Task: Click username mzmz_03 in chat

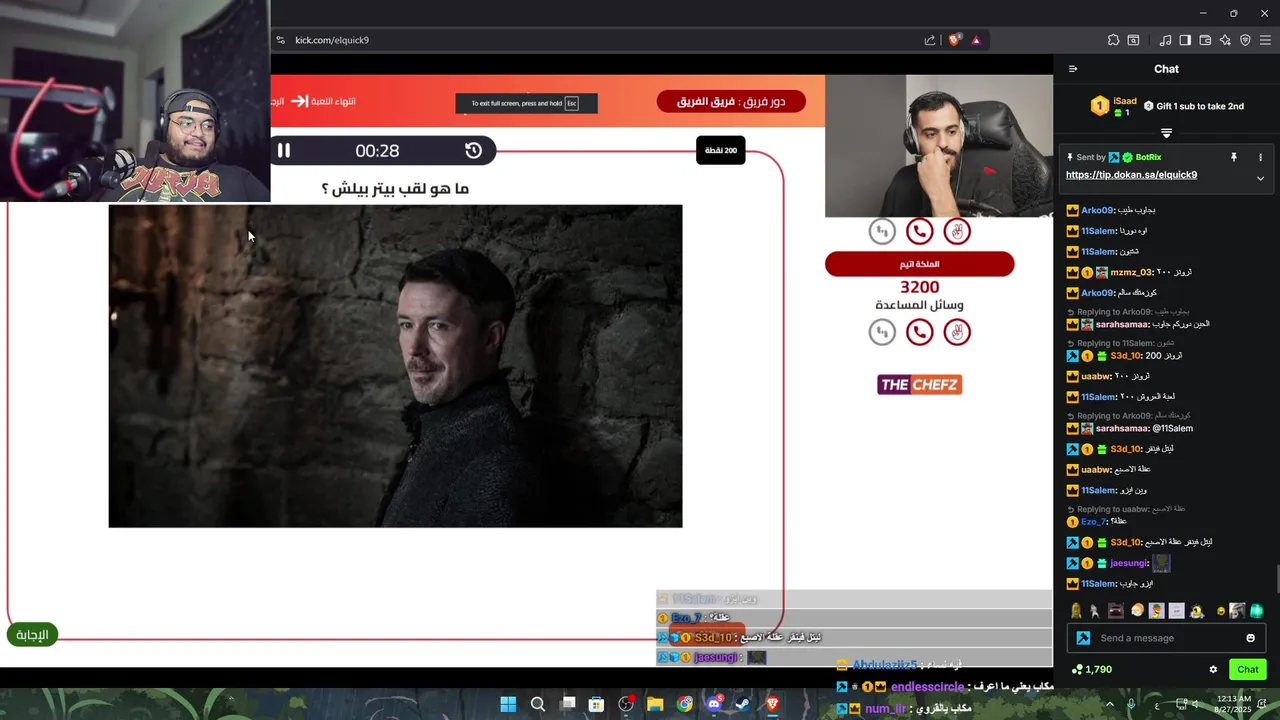Action: (x=1131, y=272)
